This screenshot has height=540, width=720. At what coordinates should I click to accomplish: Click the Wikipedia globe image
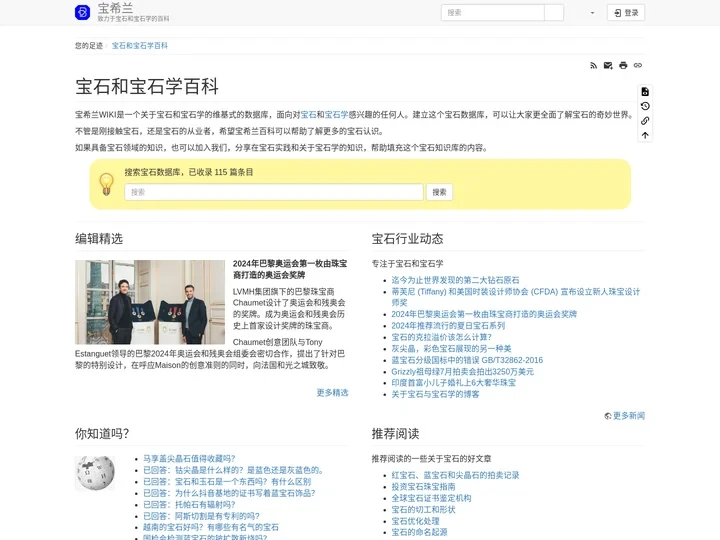tap(95, 472)
